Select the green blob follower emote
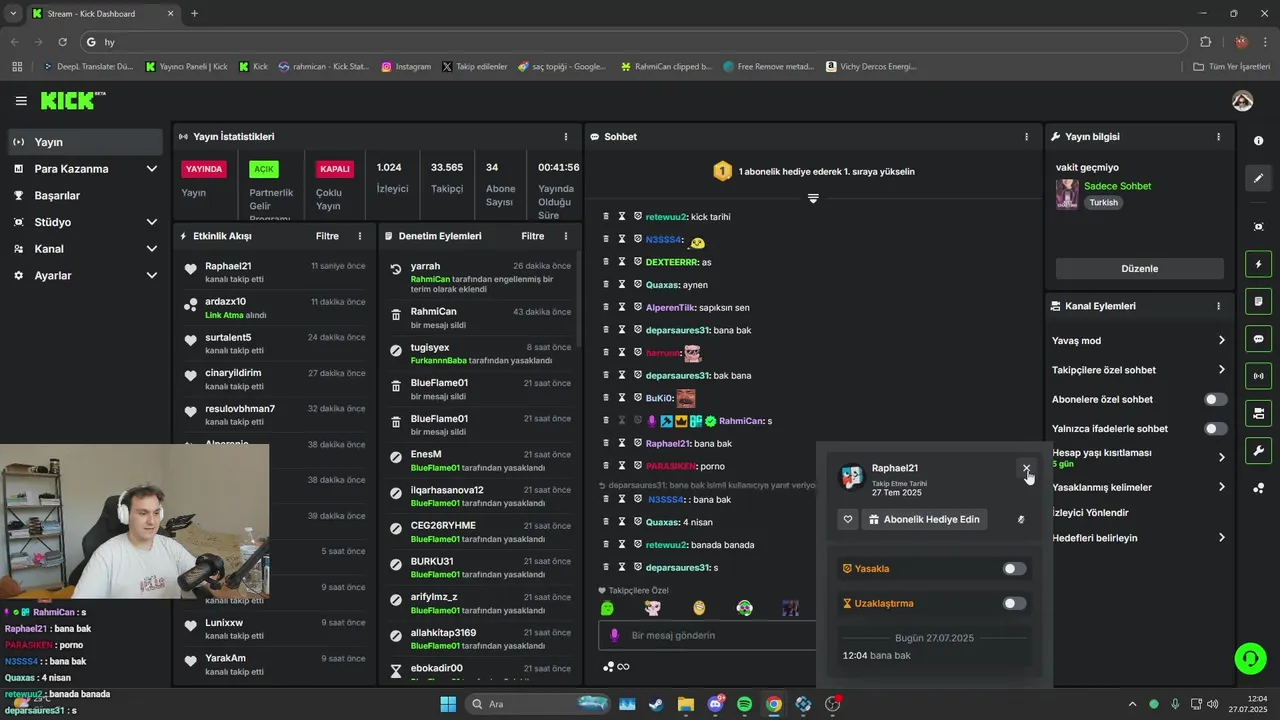 pyautogui.click(x=607, y=608)
